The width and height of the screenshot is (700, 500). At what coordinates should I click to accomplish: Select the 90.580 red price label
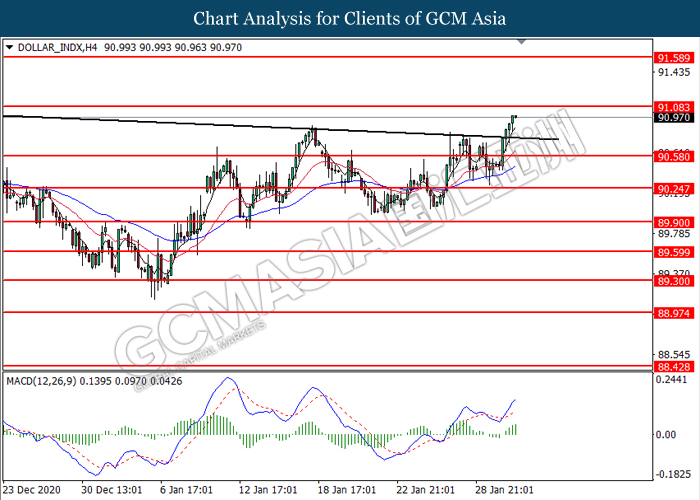(x=673, y=156)
